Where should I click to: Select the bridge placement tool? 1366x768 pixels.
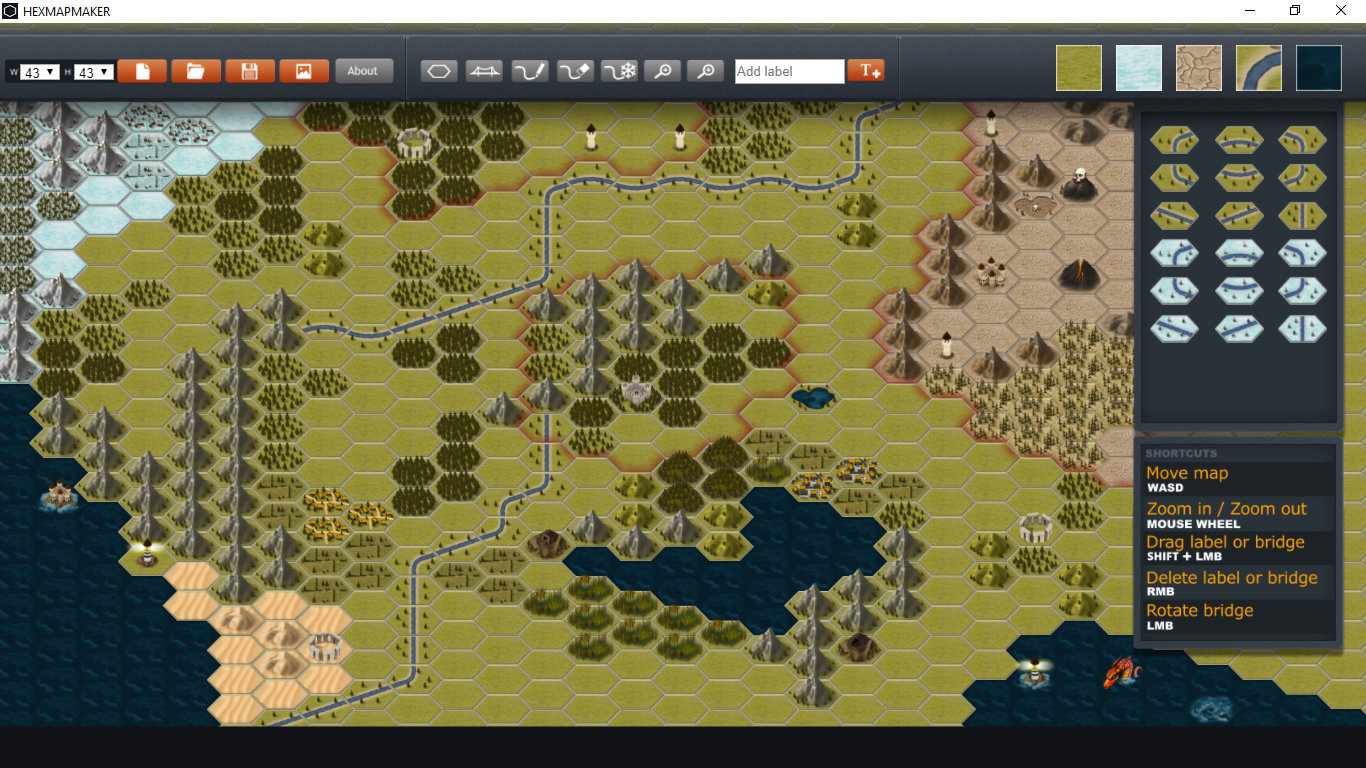[x=484, y=70]
